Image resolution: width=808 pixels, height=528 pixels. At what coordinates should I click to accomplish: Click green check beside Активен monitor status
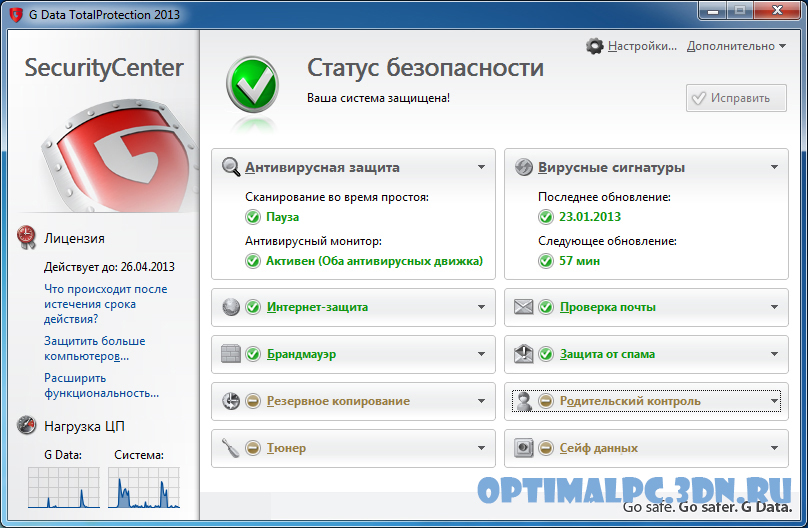252,261
